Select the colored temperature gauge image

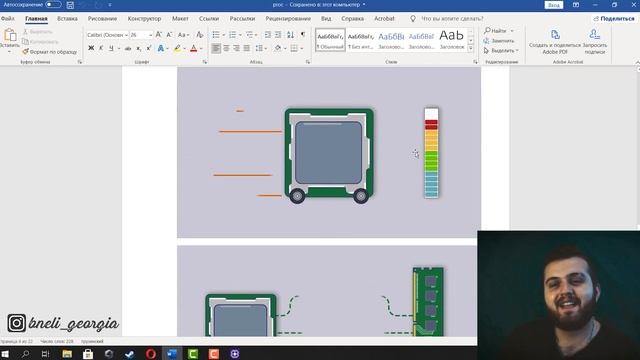(431, 153)
